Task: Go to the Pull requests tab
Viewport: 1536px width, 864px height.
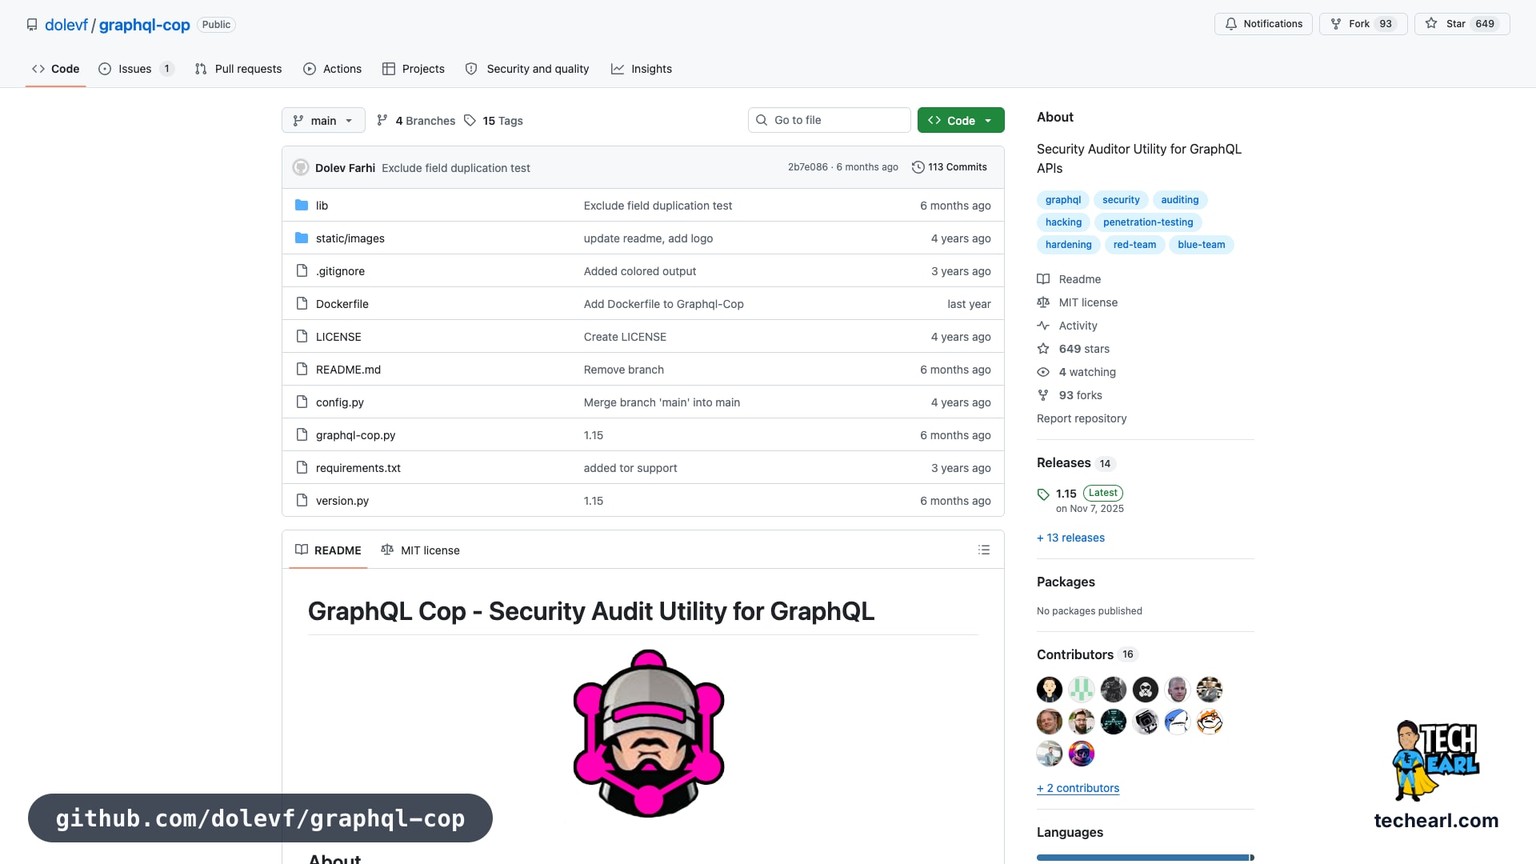Action: [x=238, y=69]
